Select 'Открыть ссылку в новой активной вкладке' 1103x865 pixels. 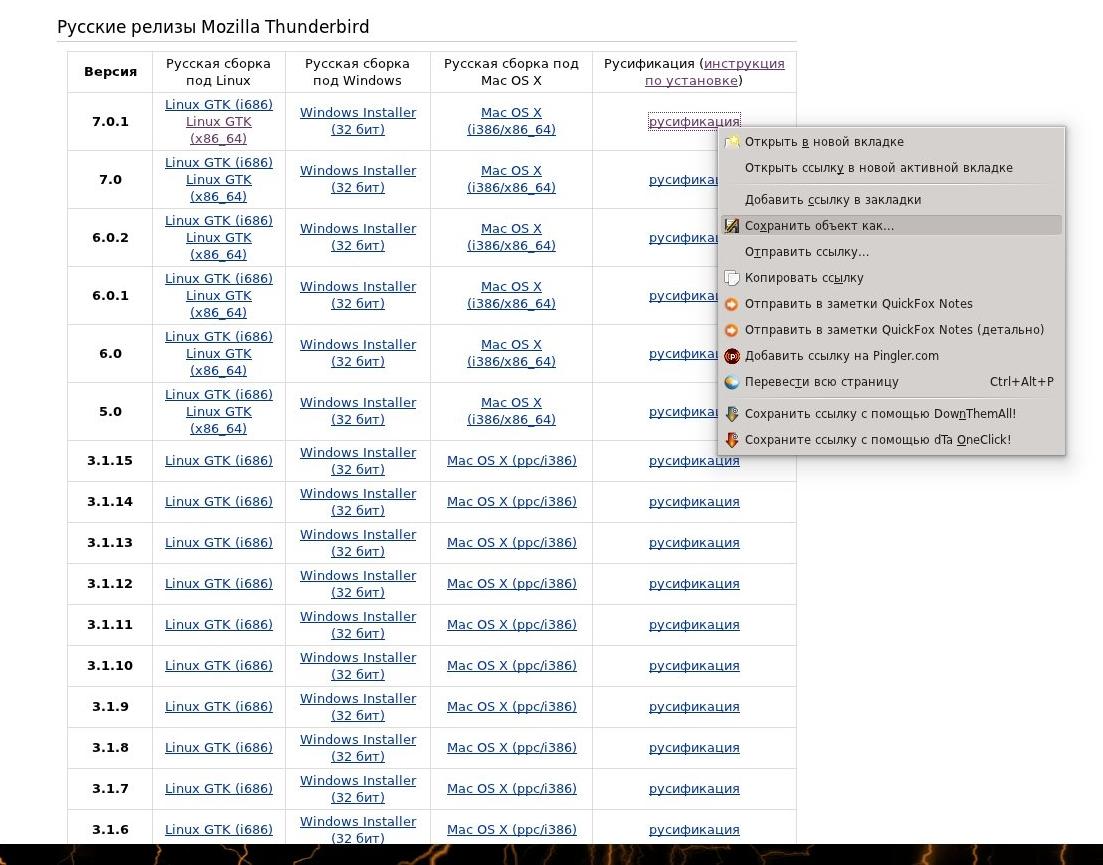(891, 167)
